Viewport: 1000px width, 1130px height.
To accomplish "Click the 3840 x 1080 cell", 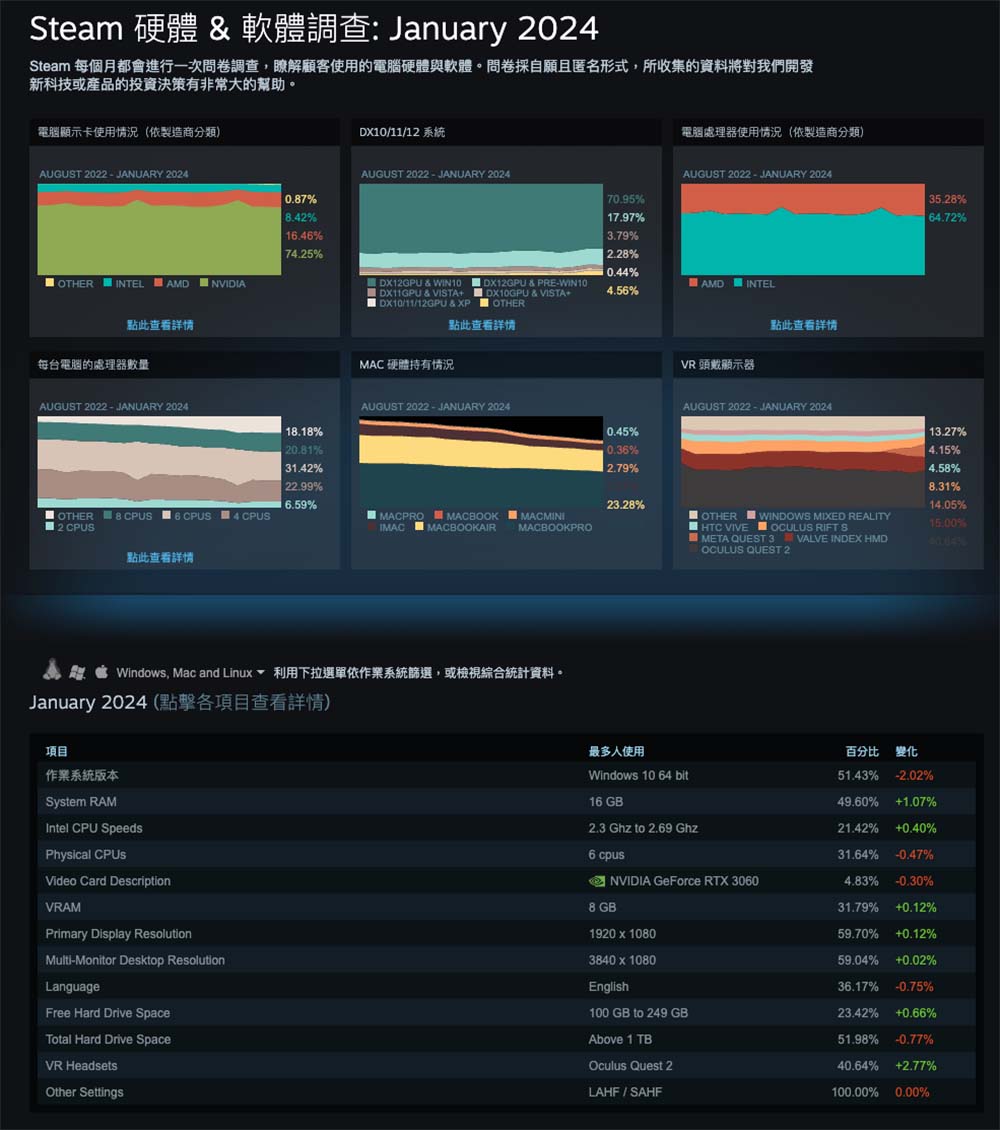I will point(622,960).
